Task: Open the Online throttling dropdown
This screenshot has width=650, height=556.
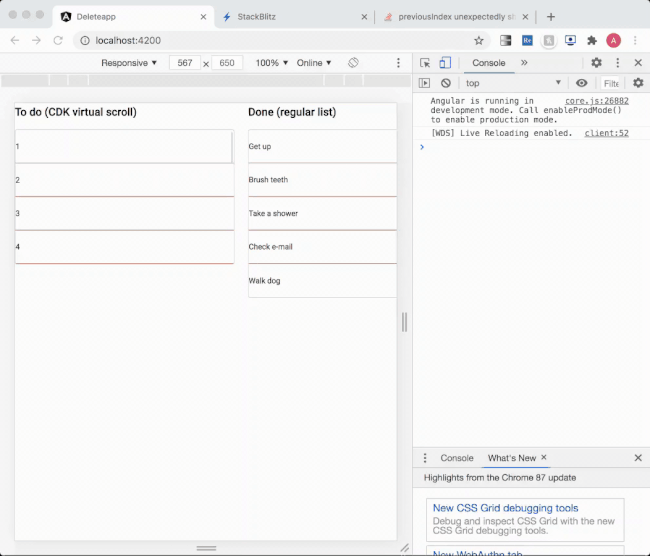Action: [314, 63]
